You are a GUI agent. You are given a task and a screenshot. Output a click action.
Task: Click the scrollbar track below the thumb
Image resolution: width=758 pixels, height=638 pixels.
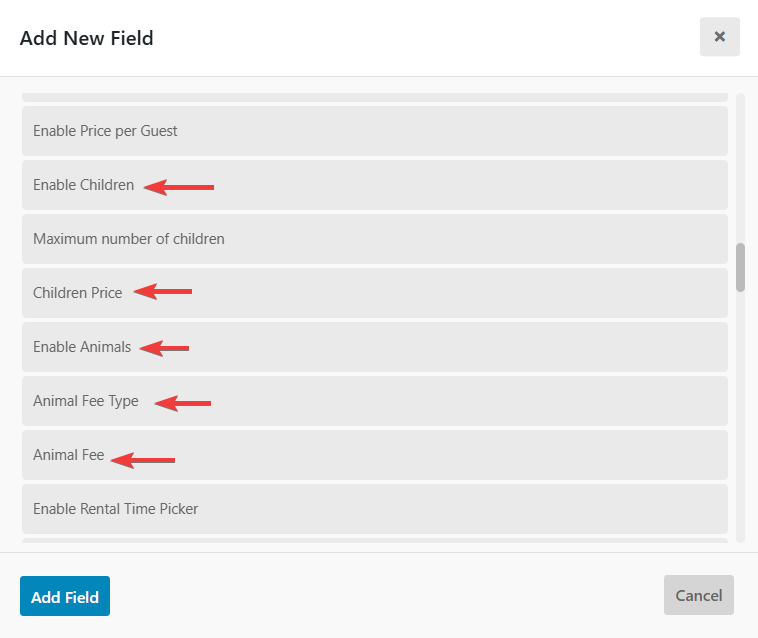coord(740,420)
